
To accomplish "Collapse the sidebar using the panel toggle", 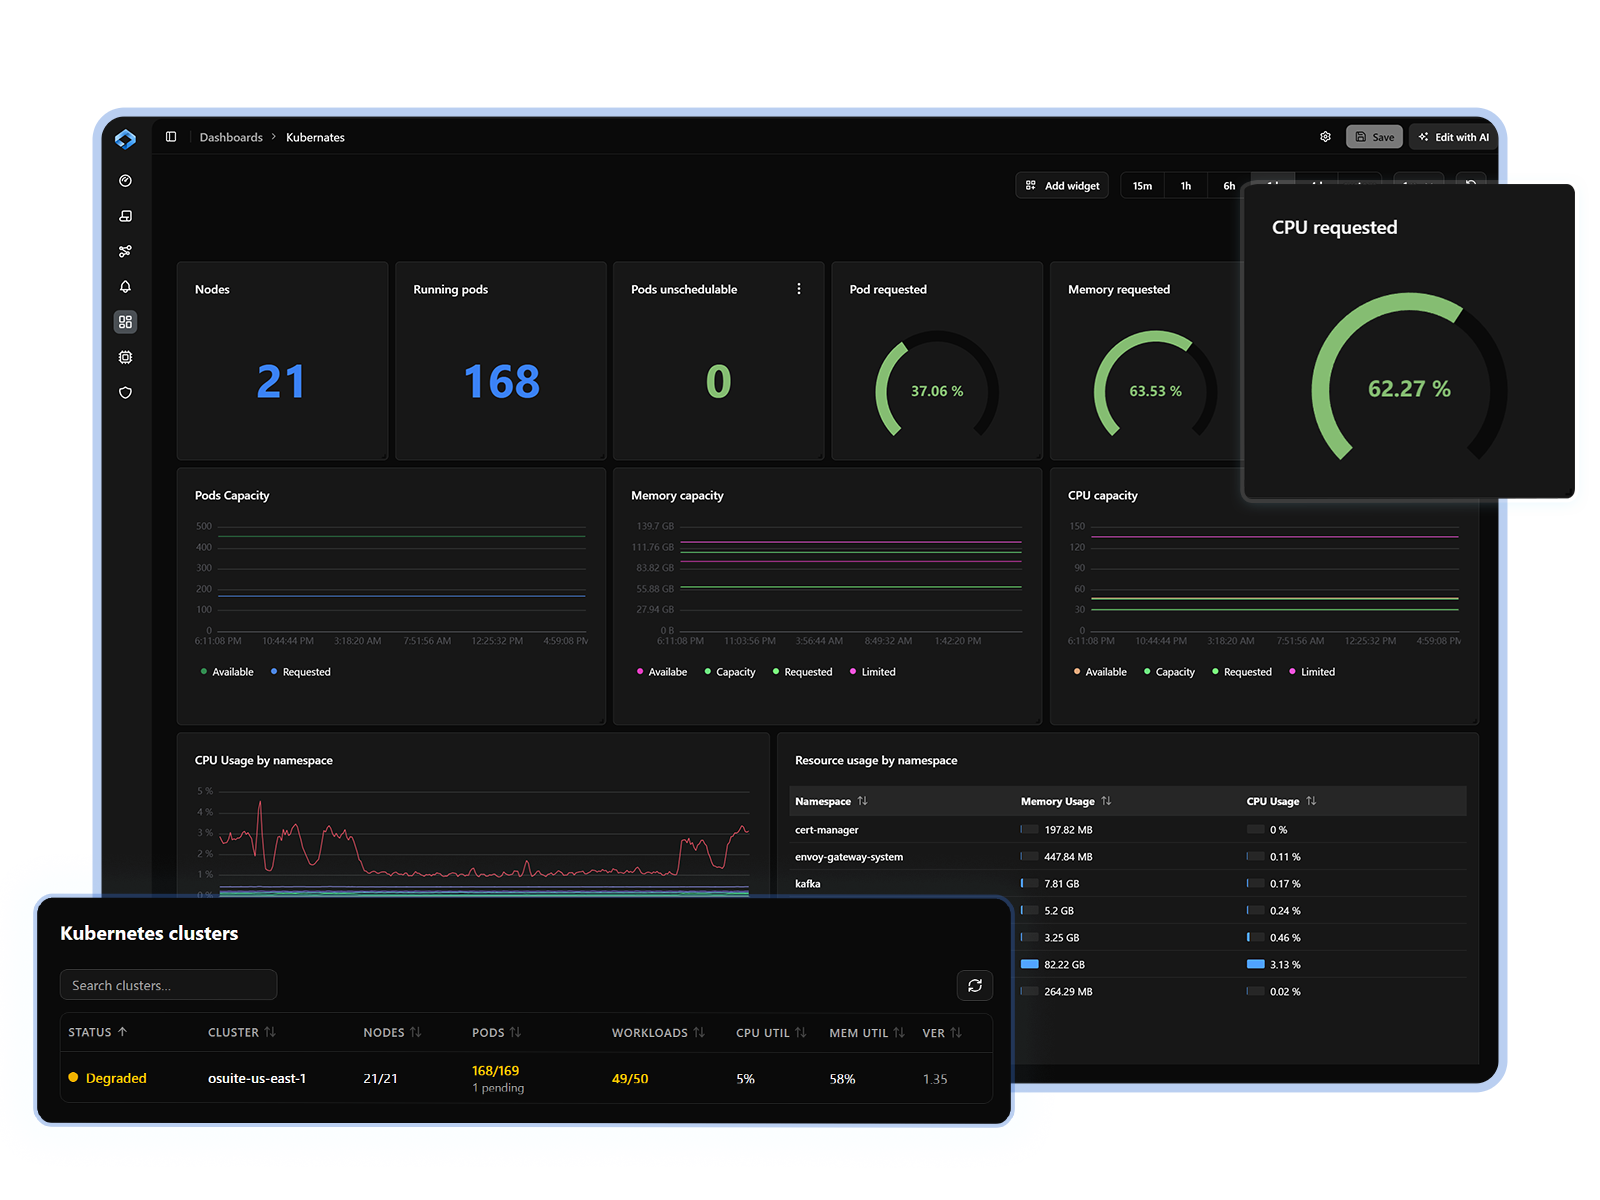I will coord(170,137).
